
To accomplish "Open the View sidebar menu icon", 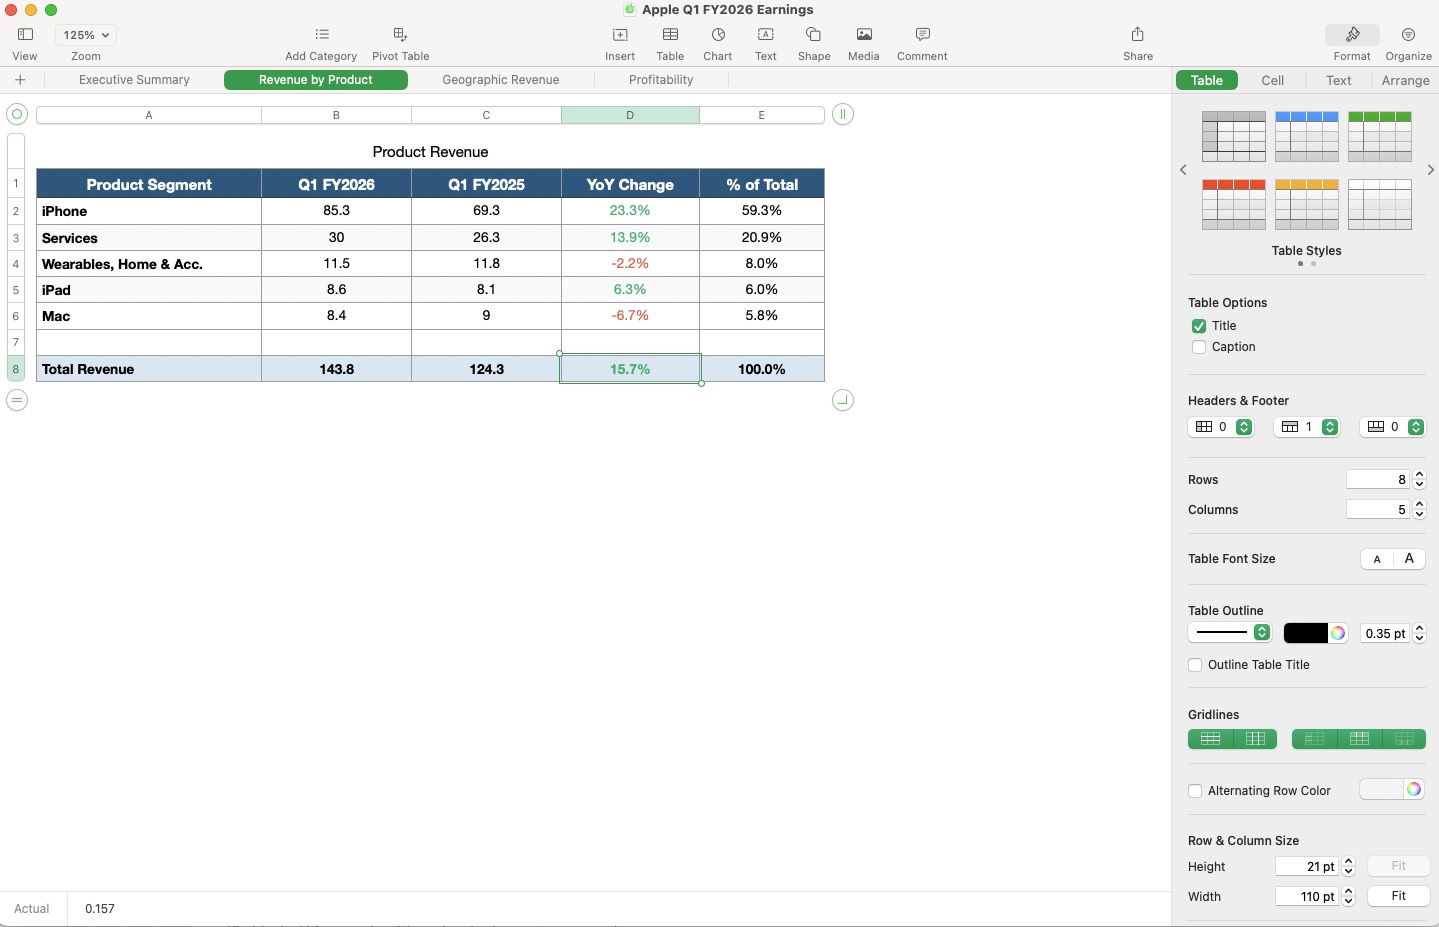I will (x=25, y=35).
